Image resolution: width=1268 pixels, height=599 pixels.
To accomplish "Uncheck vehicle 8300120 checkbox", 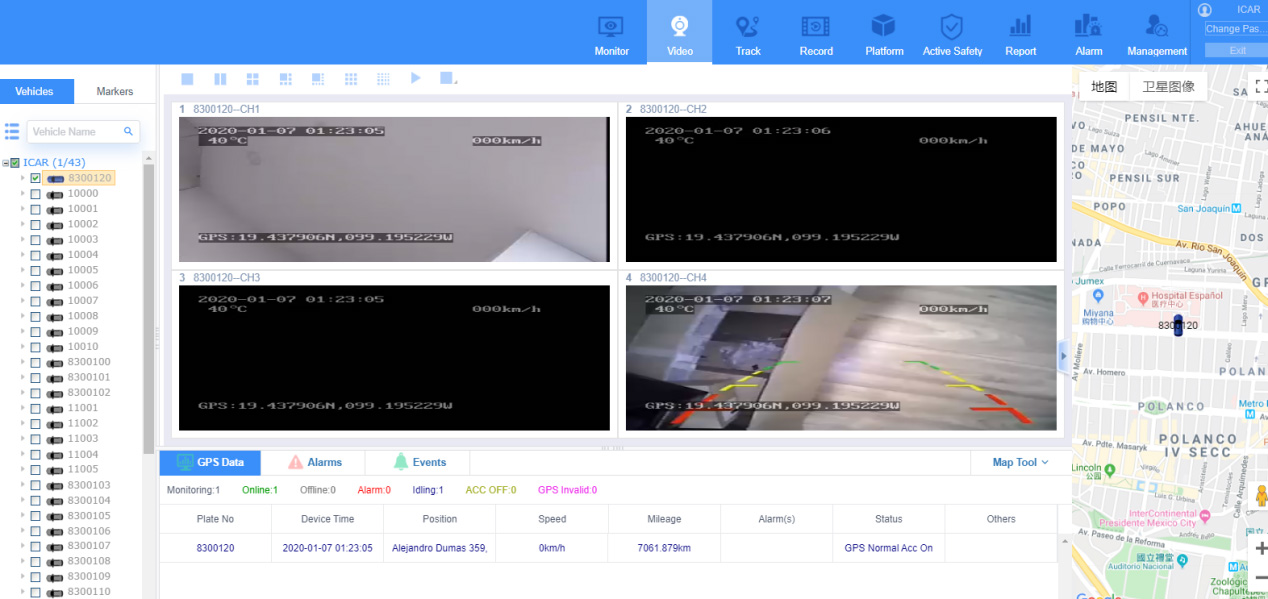I will pyautogui.click(x=35, y=178).
